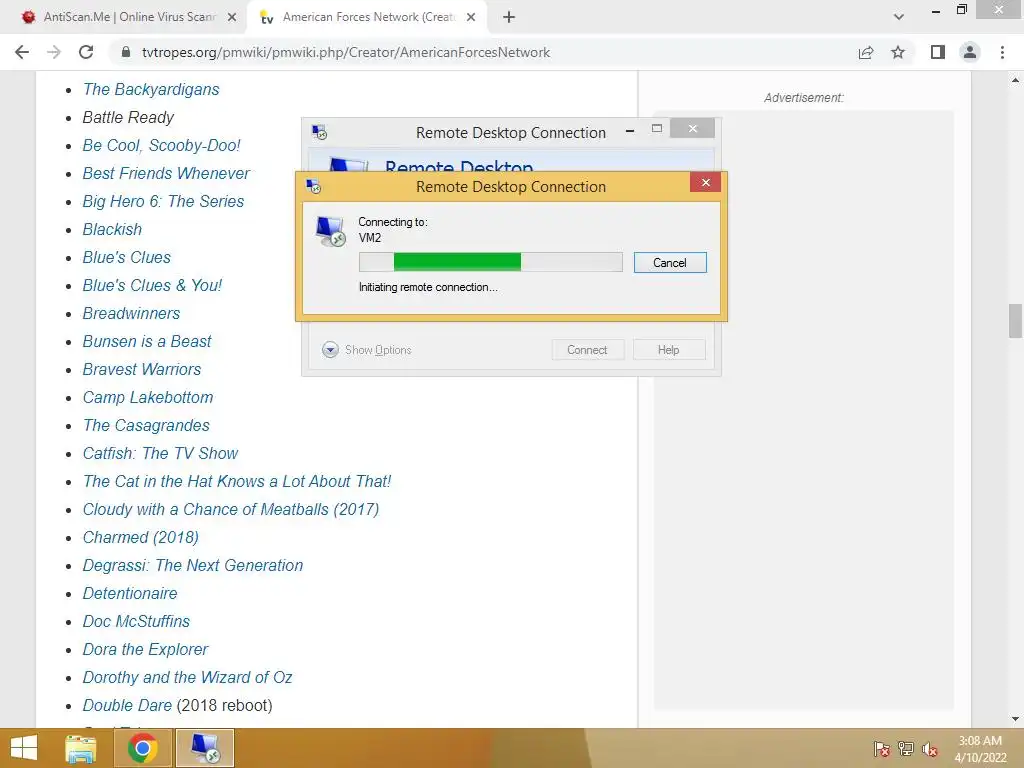The image size is (1024, 768).
Task: Bookmark this page with the star icon
Action: [898, 52]
